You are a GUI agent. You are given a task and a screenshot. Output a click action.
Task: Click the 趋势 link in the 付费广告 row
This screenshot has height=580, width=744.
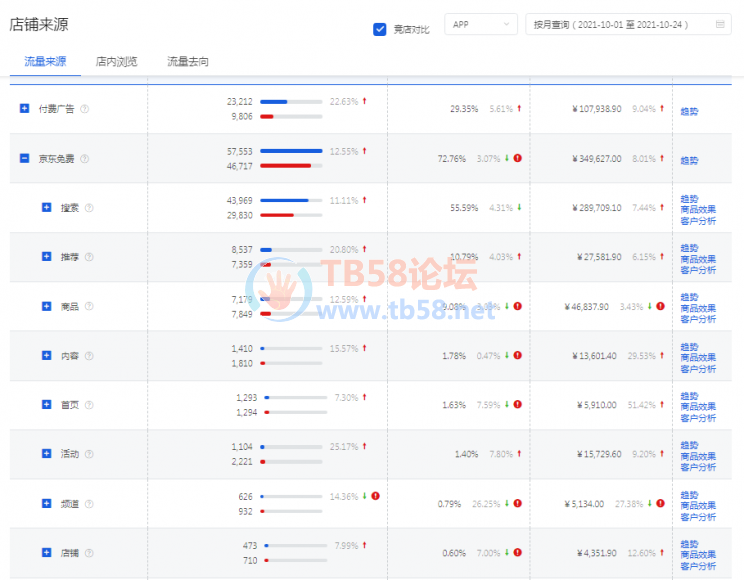coord(689,111)
